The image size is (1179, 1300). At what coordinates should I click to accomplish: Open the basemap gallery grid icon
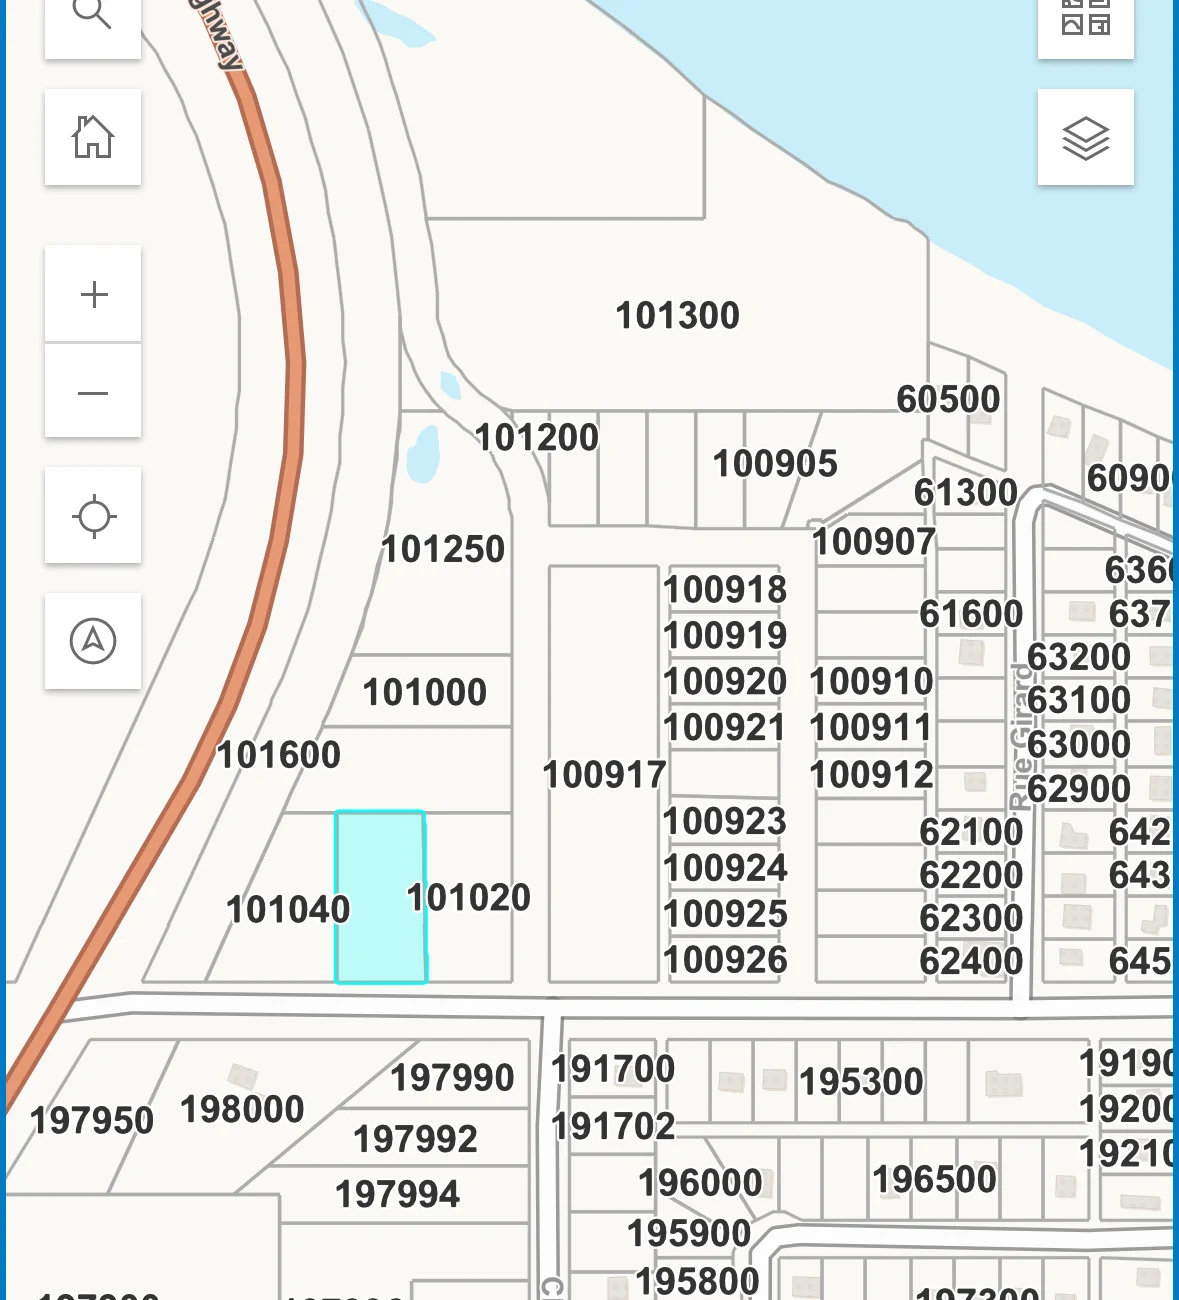tap(1085, 18)
